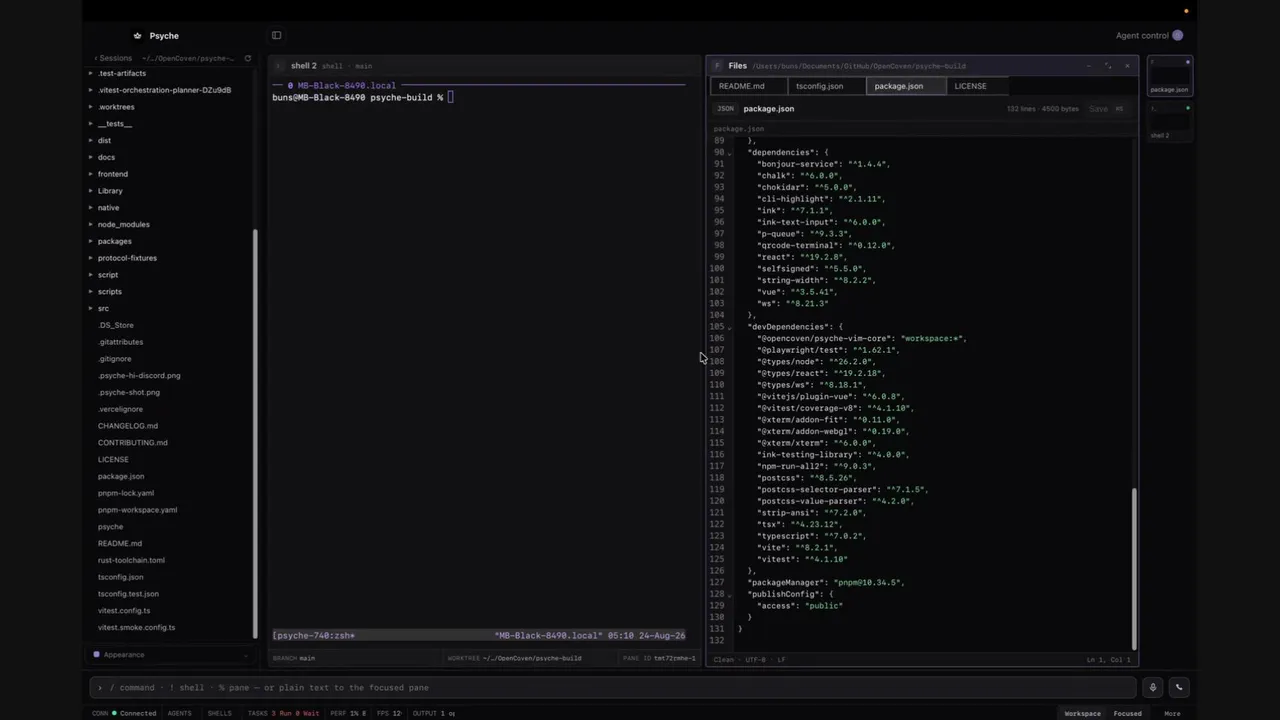Screen dimensions: 1280x720
Task: Click the BRANCH main label in shell pane
Action: [294, 658]
